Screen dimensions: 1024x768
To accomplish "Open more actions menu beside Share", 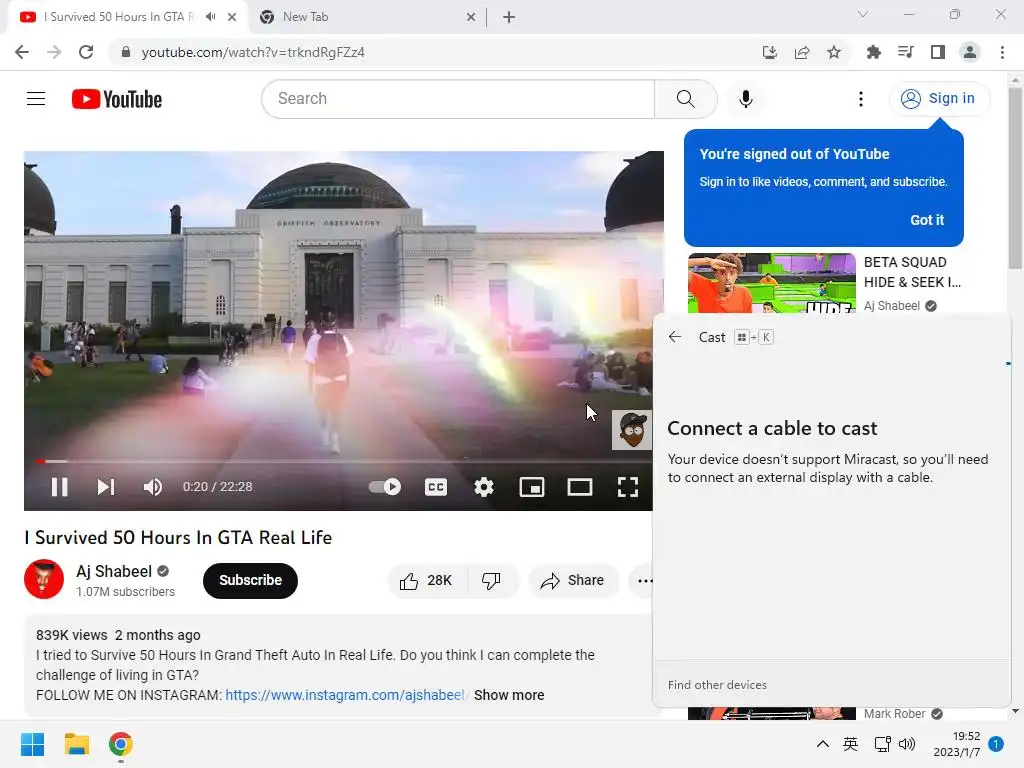I will point(645,581).
